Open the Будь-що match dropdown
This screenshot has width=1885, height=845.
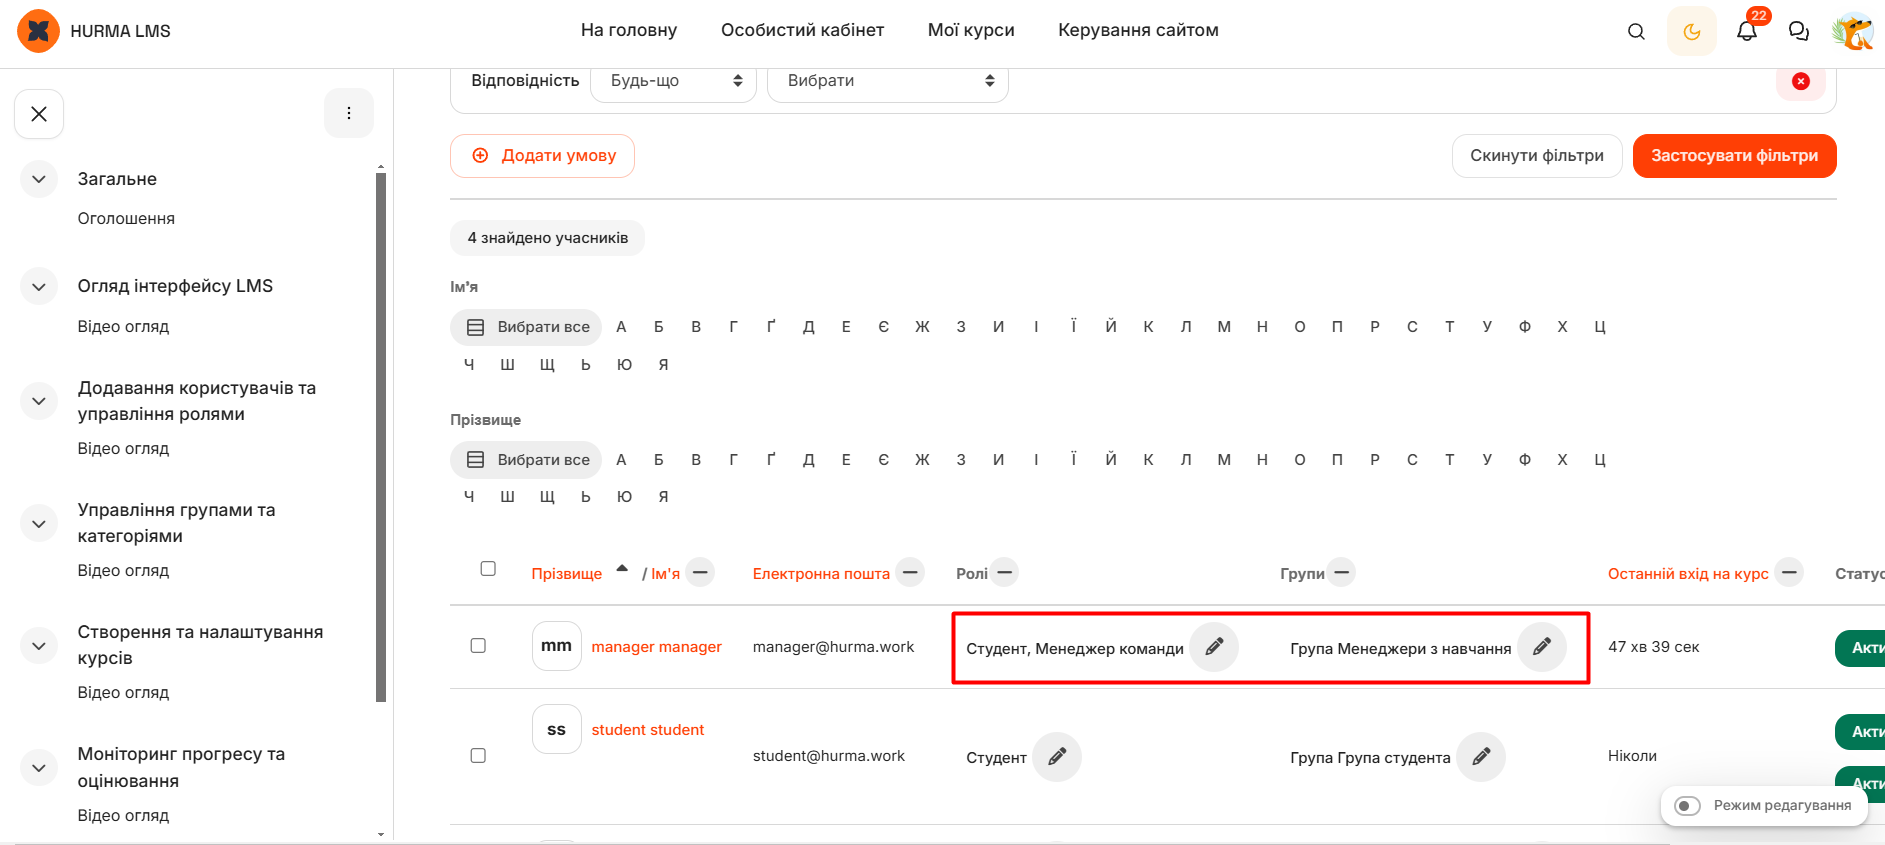point(673,81)
